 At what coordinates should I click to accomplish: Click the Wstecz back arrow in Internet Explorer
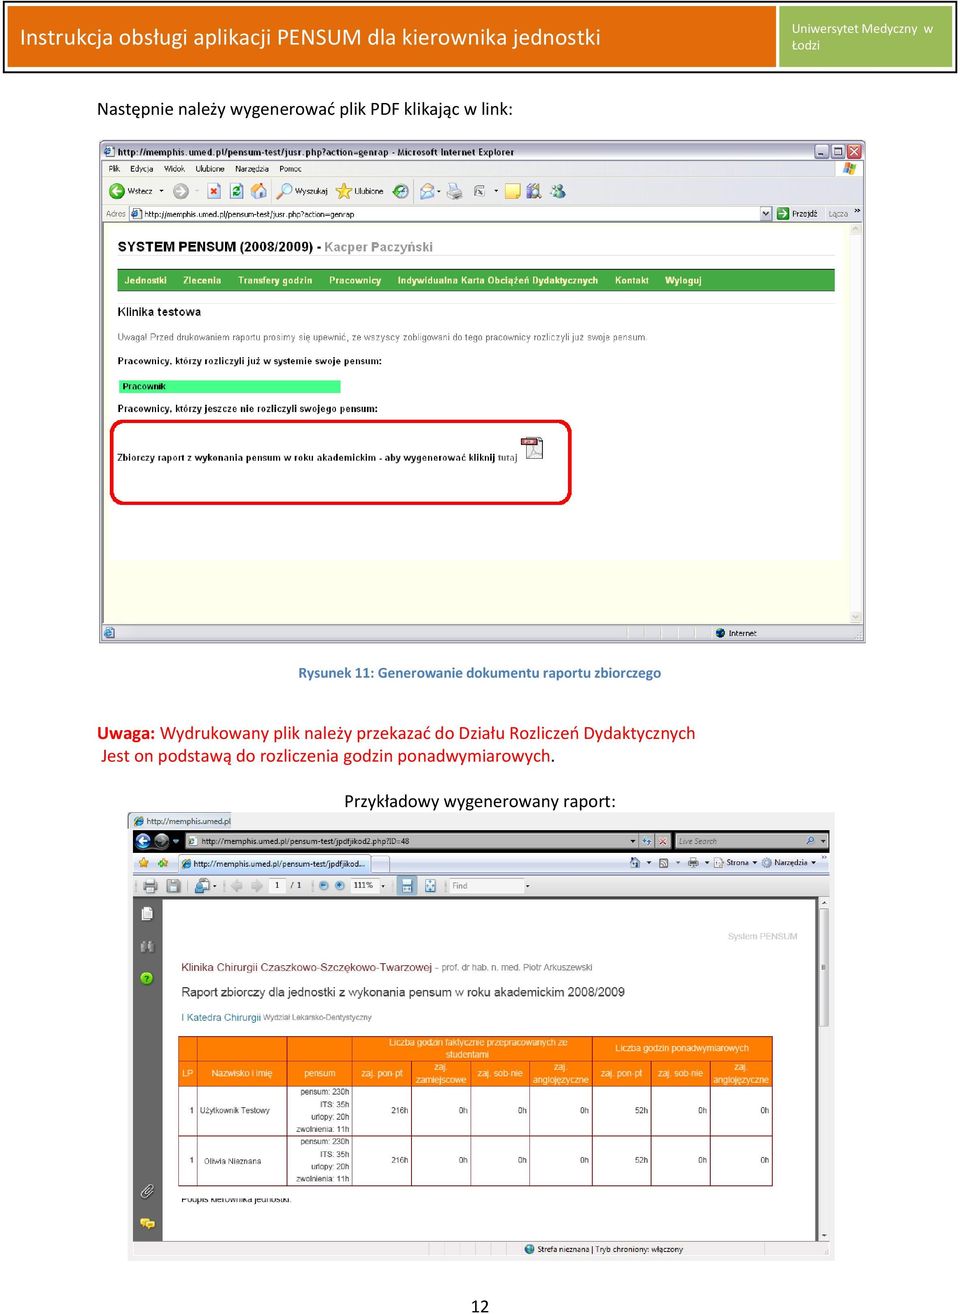click(117, 191)
